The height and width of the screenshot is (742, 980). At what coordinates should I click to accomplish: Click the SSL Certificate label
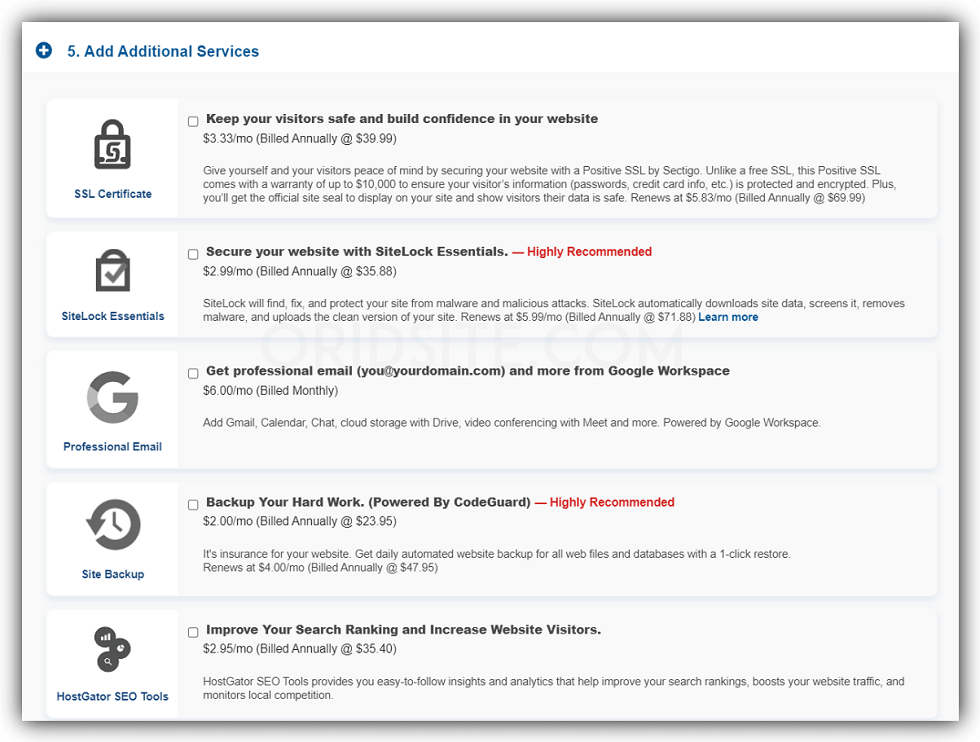pyautogui.click(x=112, y=194)
